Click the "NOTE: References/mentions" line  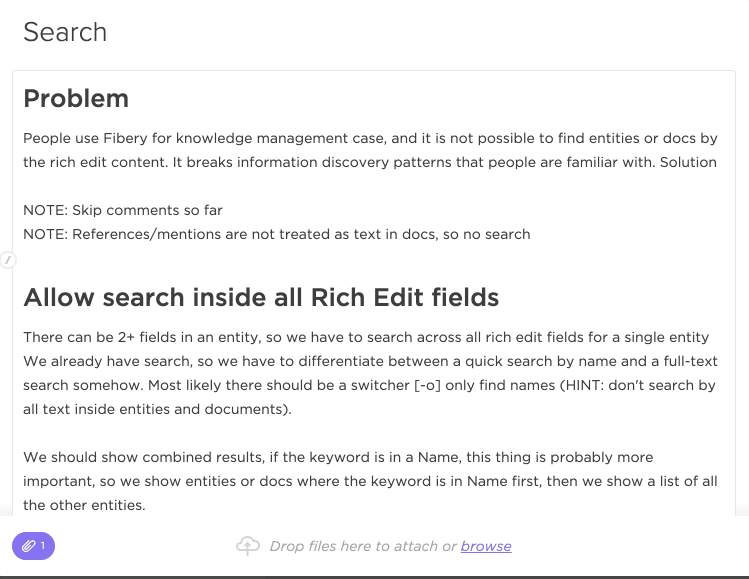[x=277, y=234]
